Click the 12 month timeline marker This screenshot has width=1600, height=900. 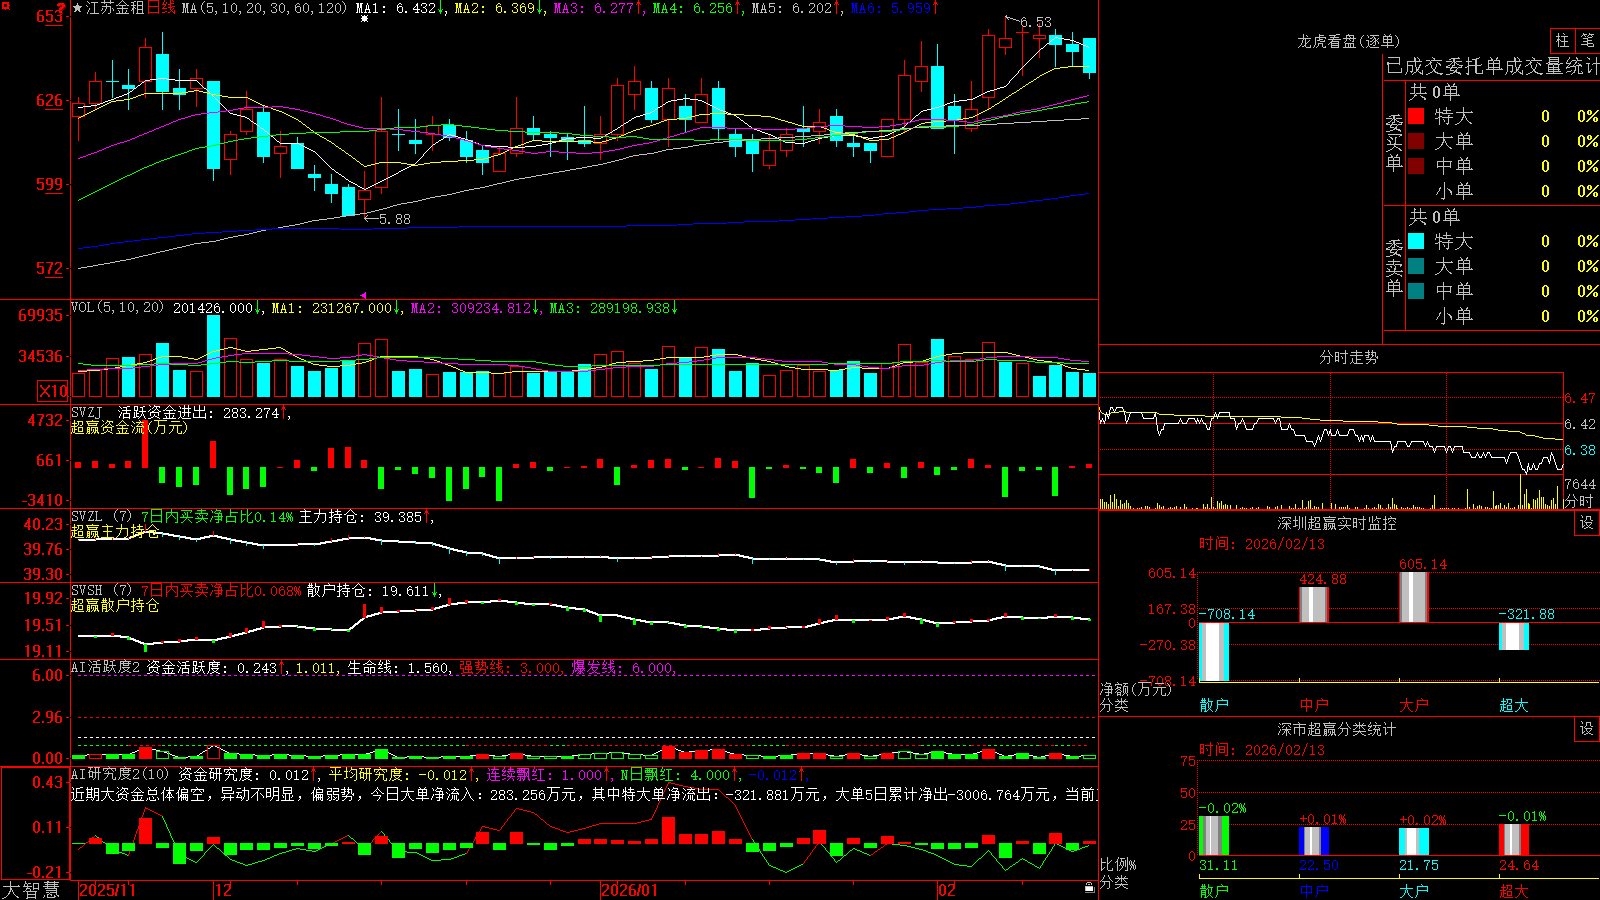(x=224, y=890)
